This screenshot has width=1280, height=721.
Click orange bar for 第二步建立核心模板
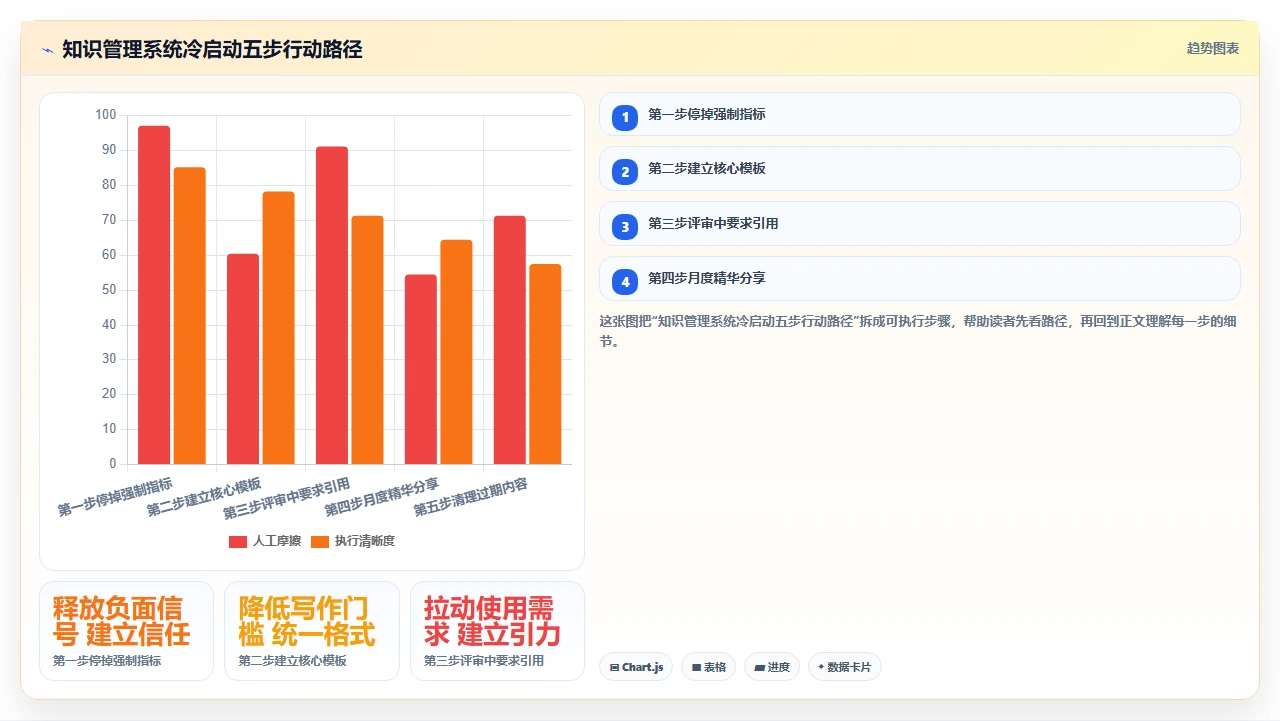[279, 328]
